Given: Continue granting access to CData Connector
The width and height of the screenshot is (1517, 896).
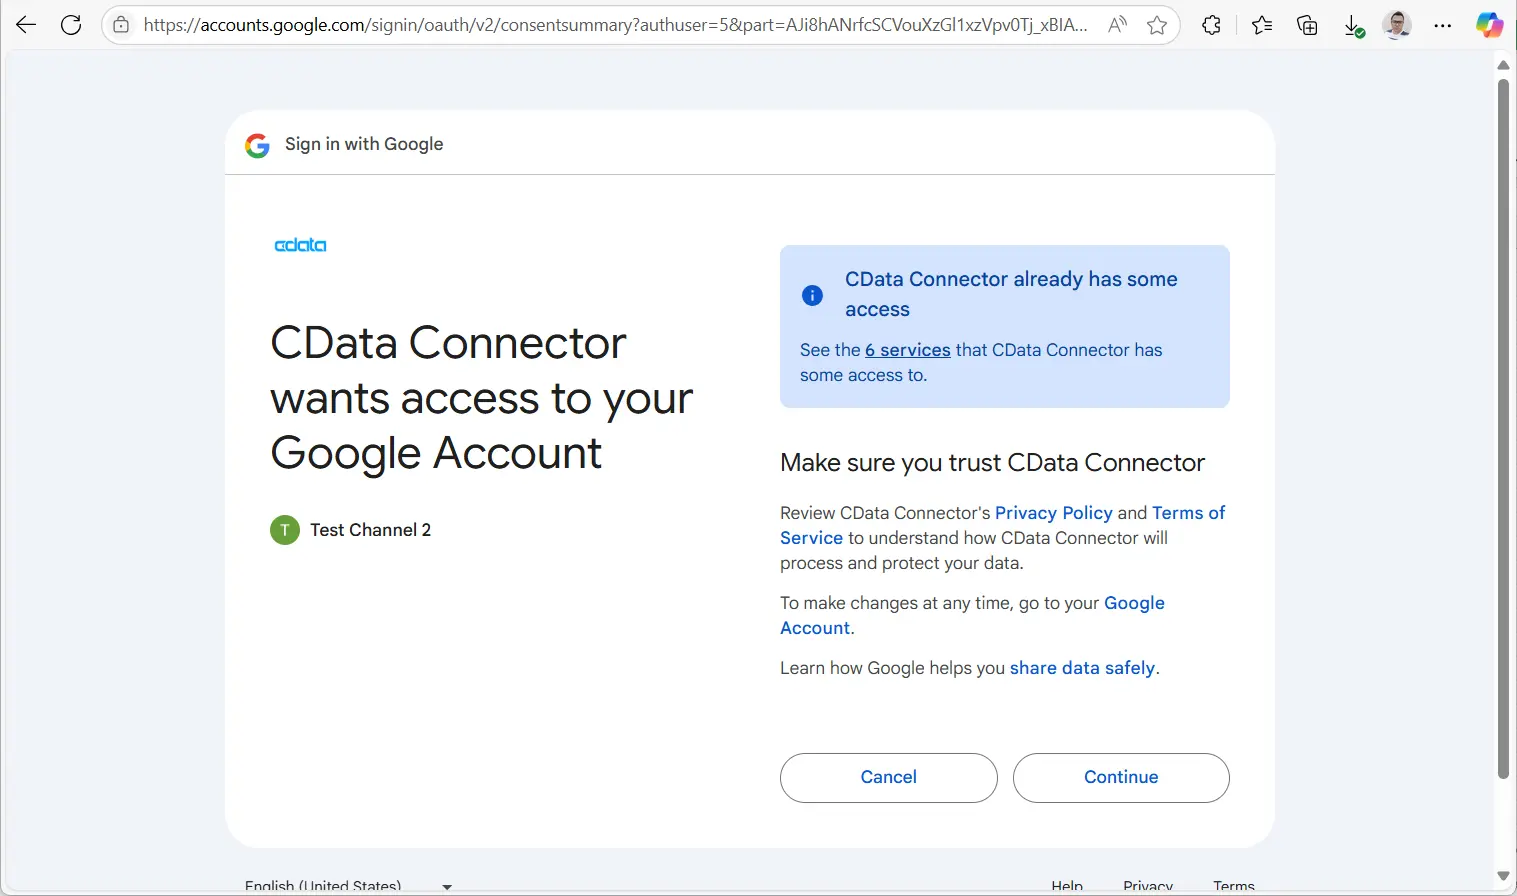Looking at the screenshot, I should click(x=1120, y=777).
